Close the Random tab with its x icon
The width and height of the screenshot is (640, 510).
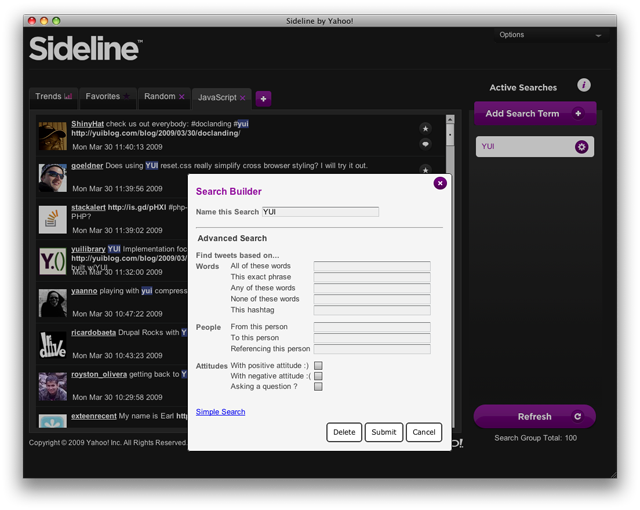pyautogui.click(x=182, y=97)
